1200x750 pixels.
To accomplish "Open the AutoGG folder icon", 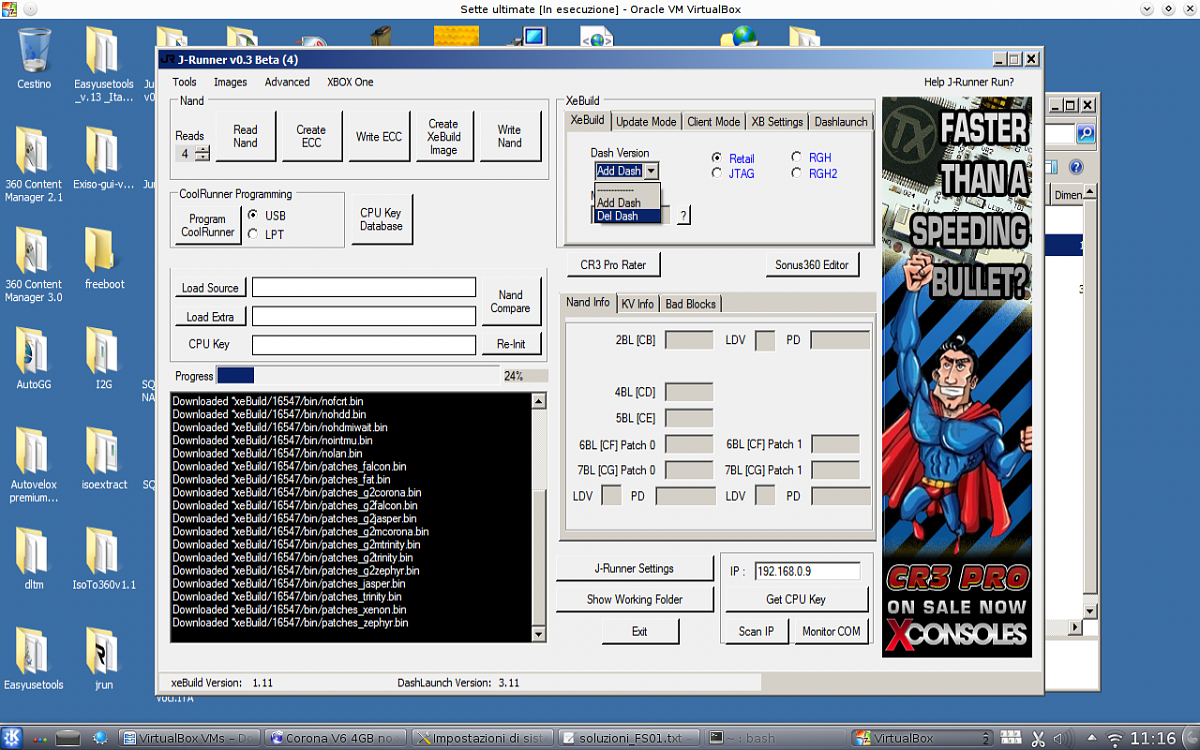I will point(32,350).
